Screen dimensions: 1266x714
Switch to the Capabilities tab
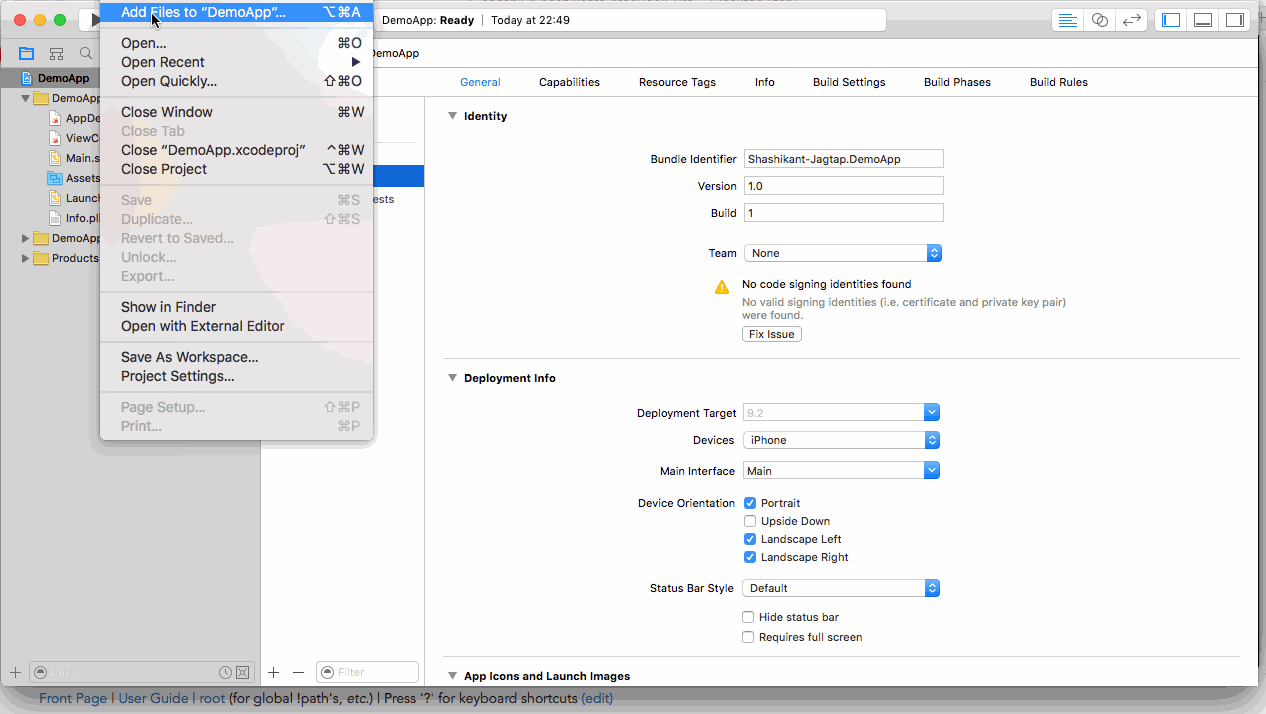tap(569, 82)
